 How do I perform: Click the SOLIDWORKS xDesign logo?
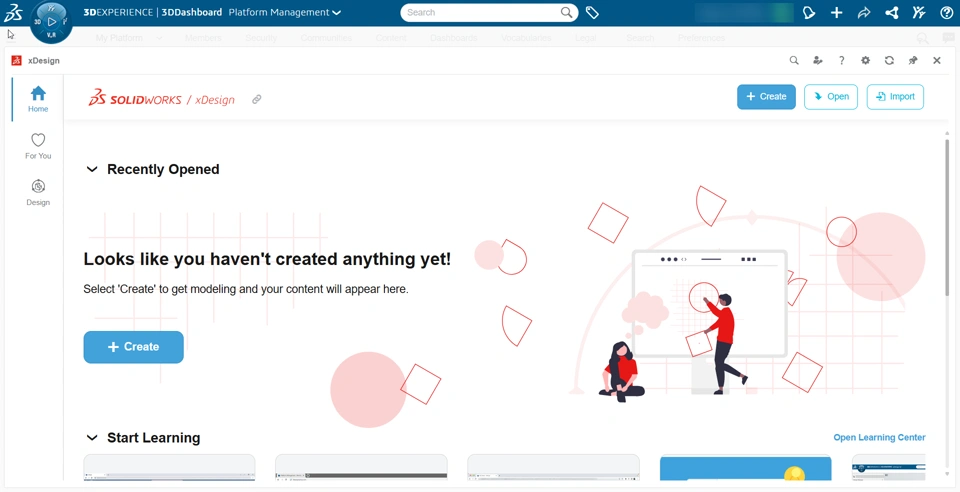click(x=162, y=98)
